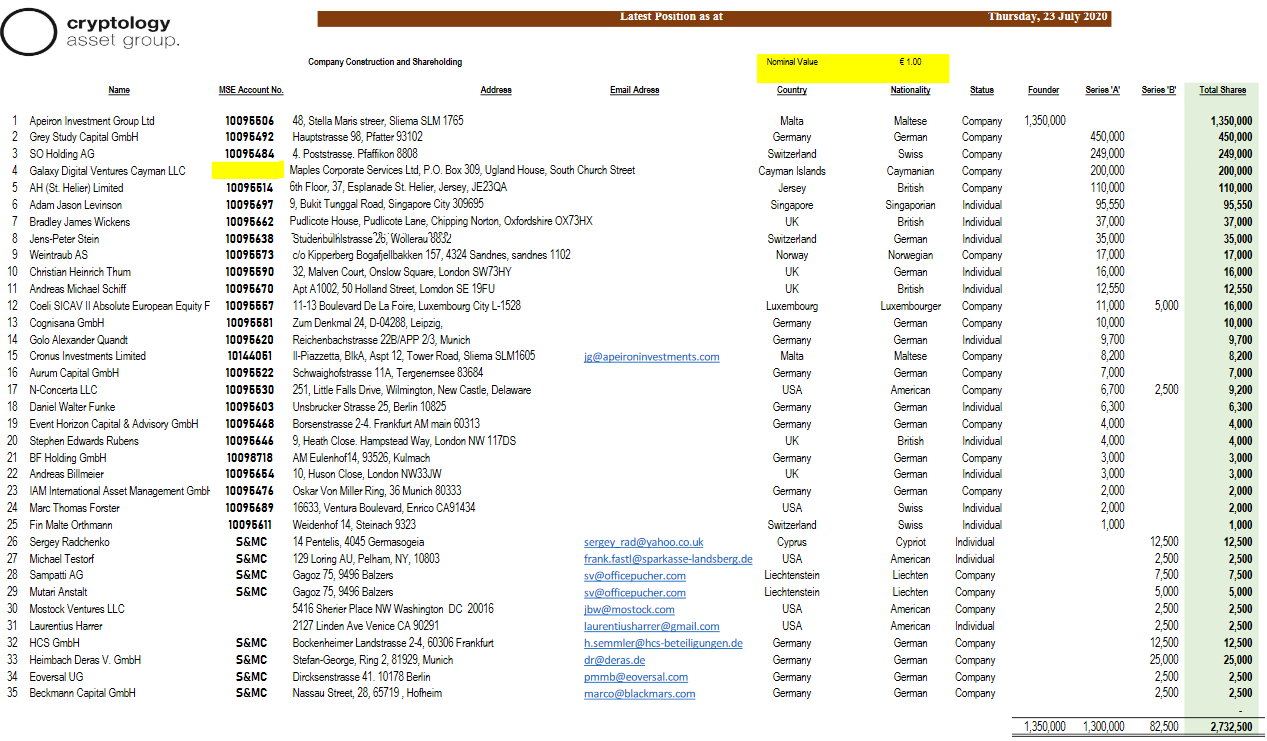The height and width of the screenshot is (741, 1267).
Task: Click the Cryptology Asset Group circle logo
Action: (28, 32)
